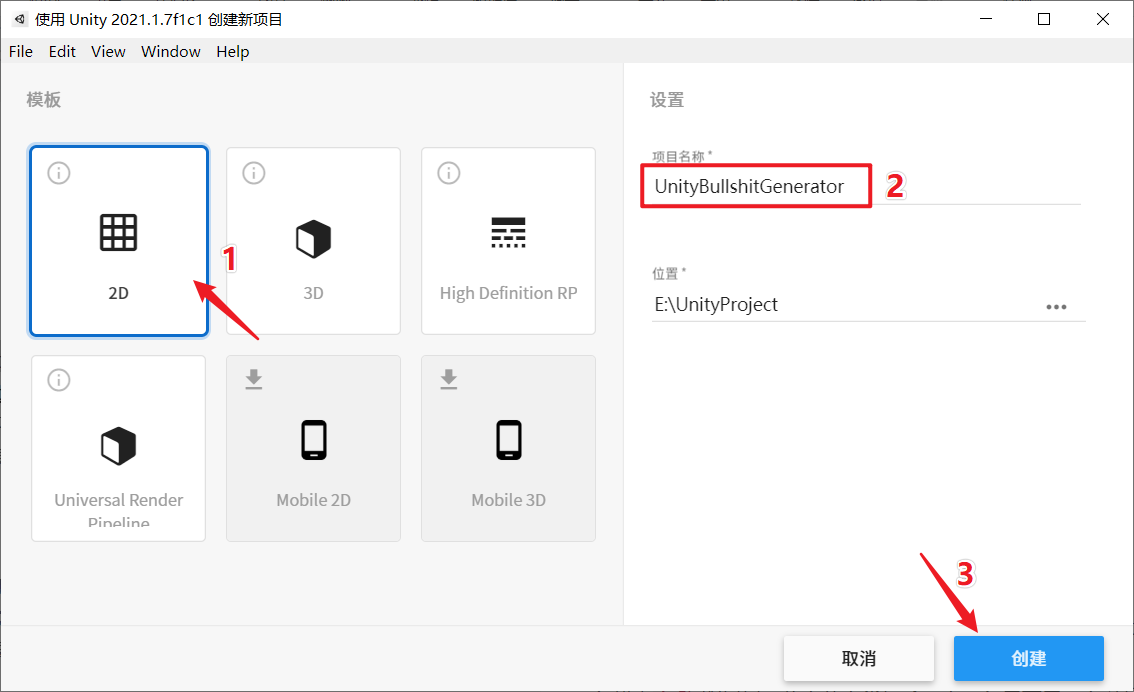The height and width of the screenshot is (692, 1134).
Task: Maximize the Unity project window
Action: tap(1044, 19)
